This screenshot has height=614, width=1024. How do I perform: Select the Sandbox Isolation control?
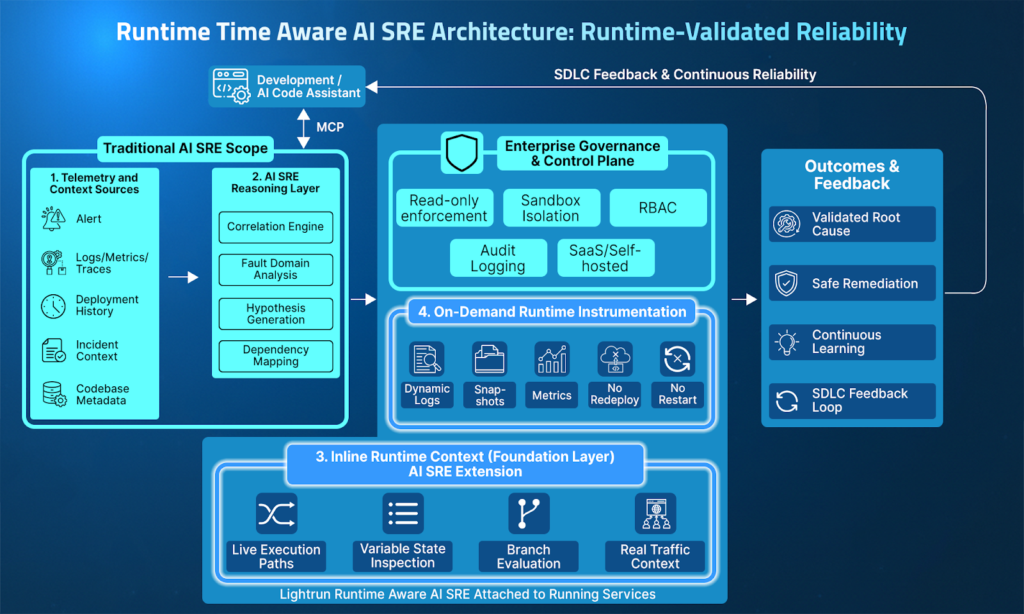[551, 207]
